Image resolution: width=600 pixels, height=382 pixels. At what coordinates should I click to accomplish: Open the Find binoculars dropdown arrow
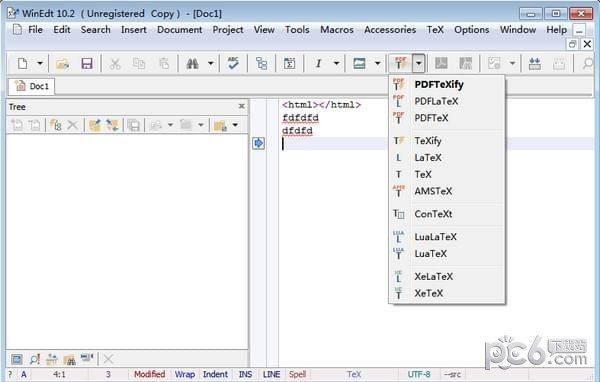(210, 63)
